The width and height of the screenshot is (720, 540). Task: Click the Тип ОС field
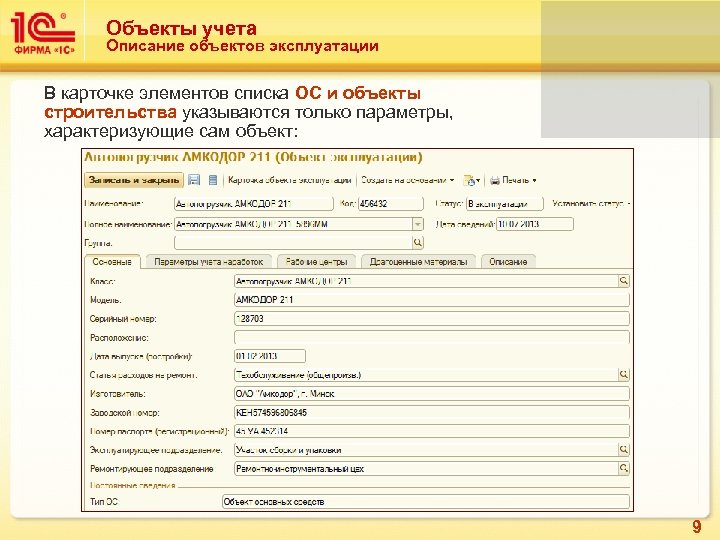[x=426, y=501]
